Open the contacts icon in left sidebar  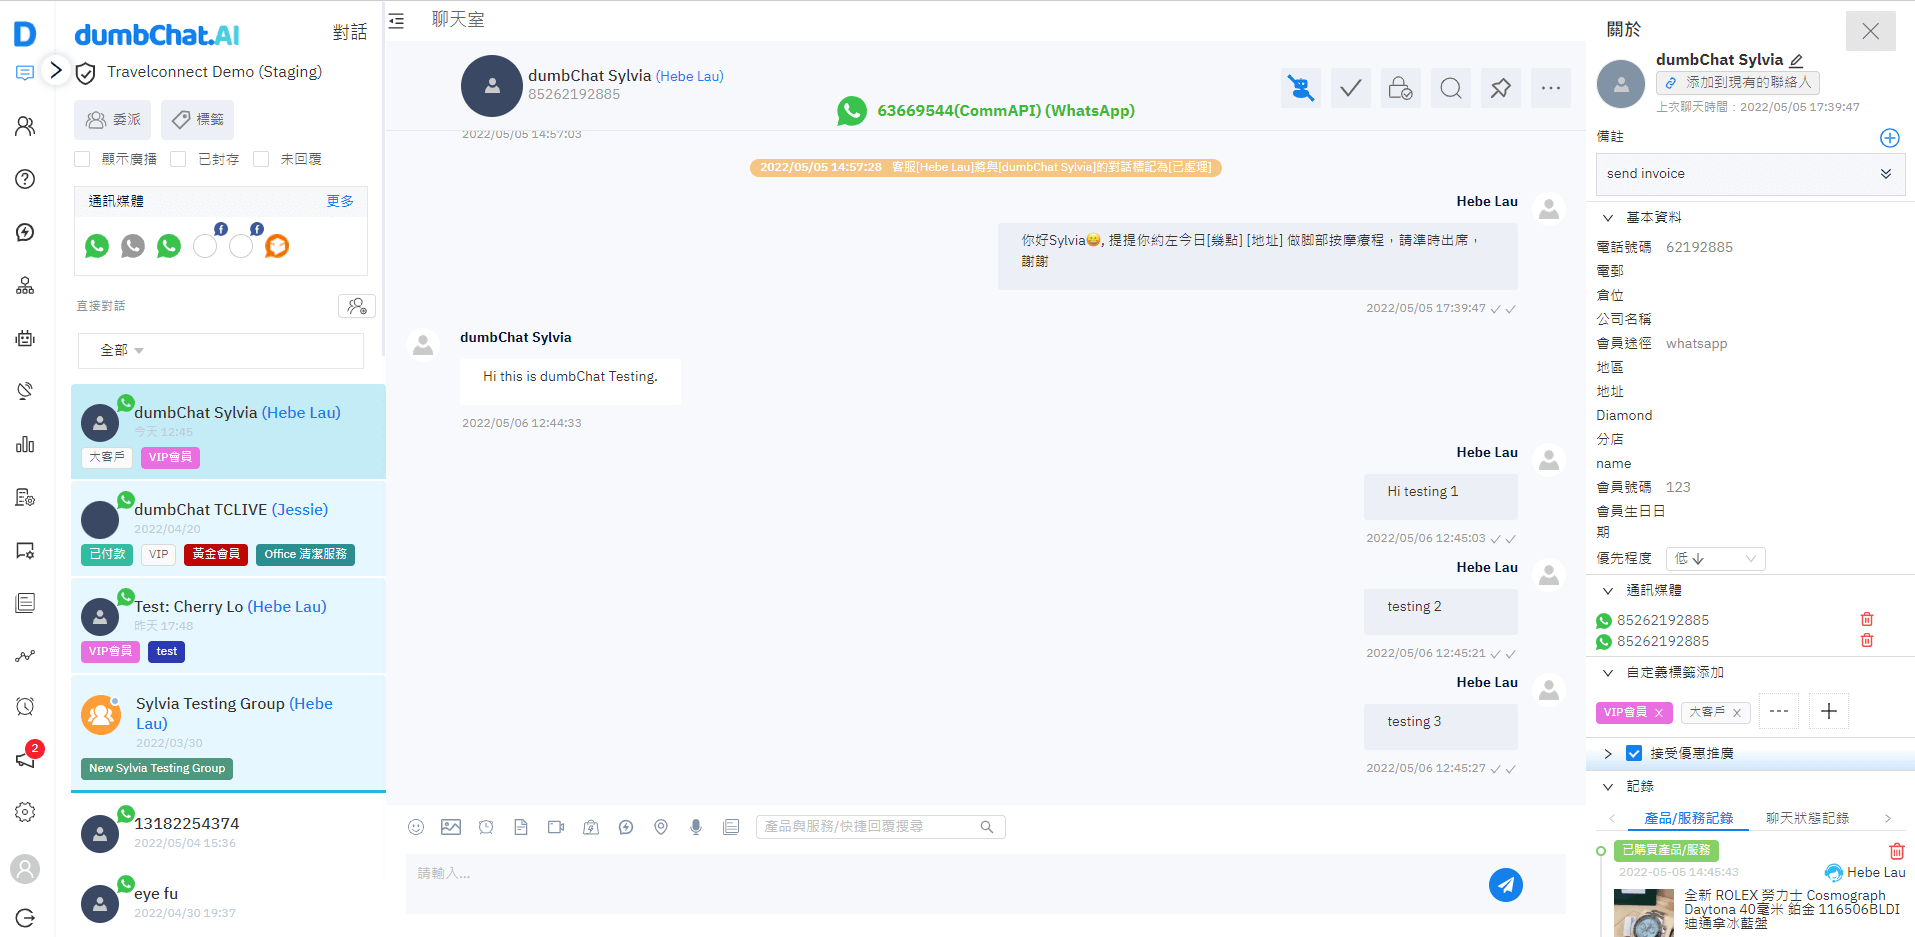(x=25, y=126)
